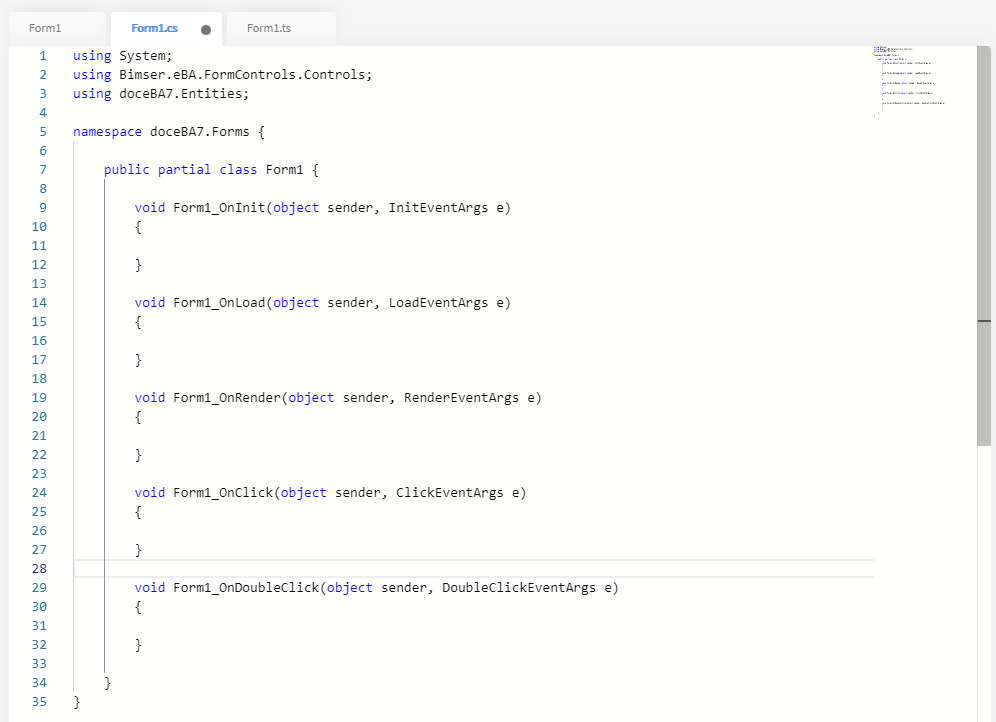Click the 'using System;' statement
The image size is (996, 722).
[x=122, y=55]
